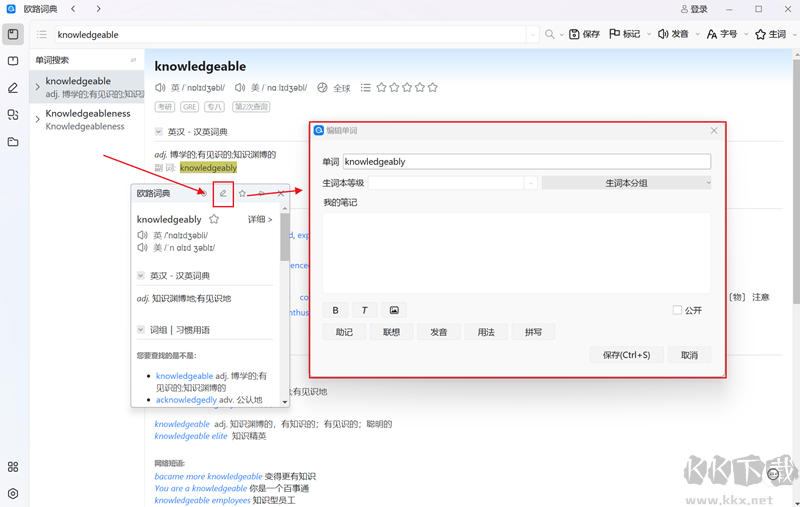Click the third rating star for knowledgeable
800x507 pixels.
[x=407, y=88]
